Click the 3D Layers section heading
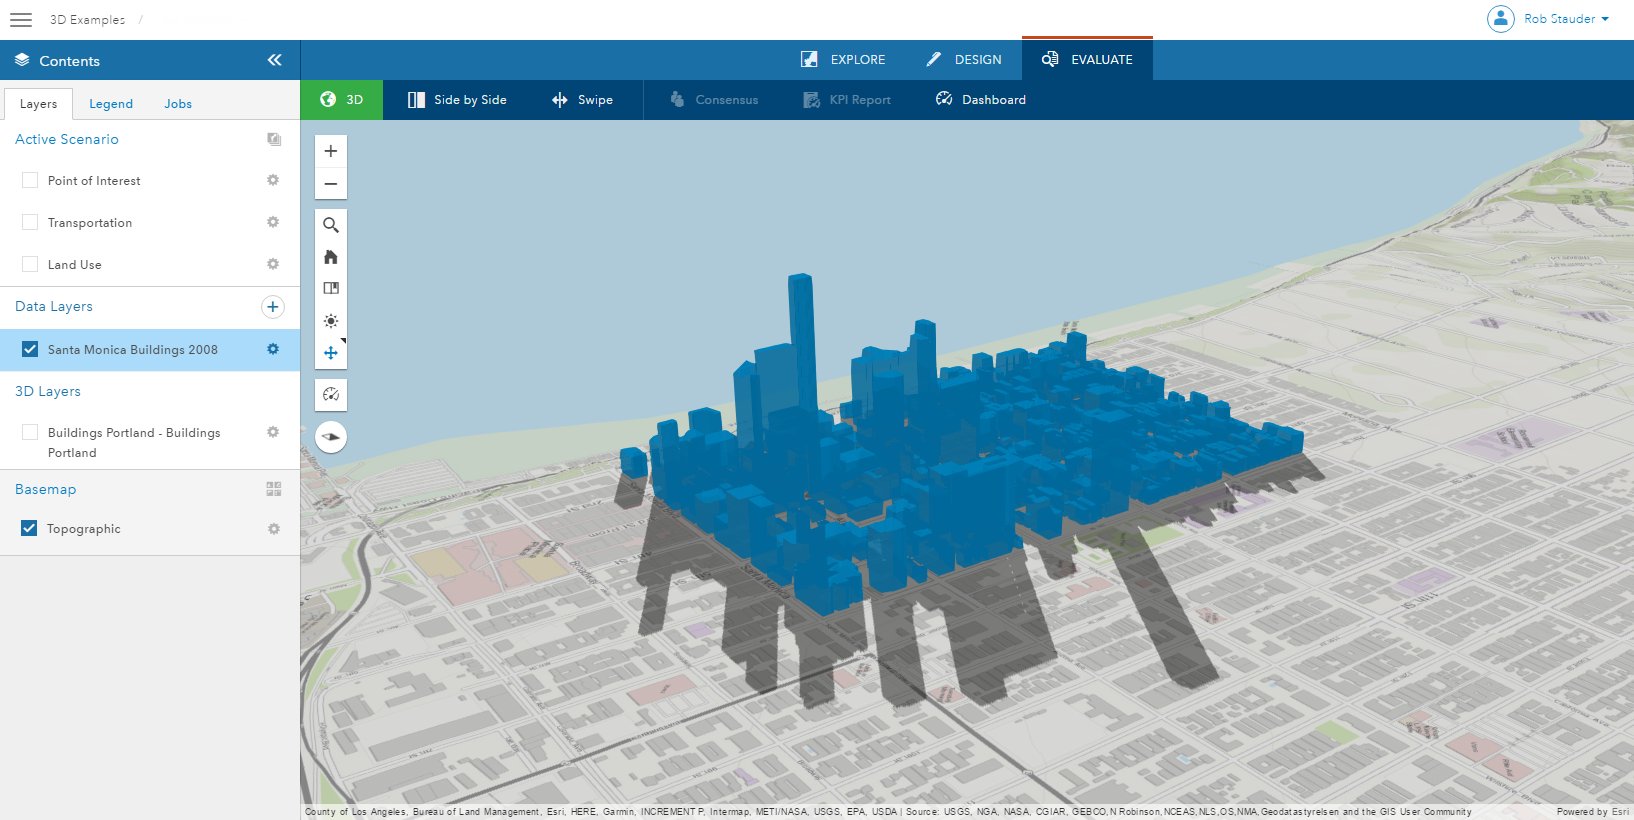 [48, 391]
